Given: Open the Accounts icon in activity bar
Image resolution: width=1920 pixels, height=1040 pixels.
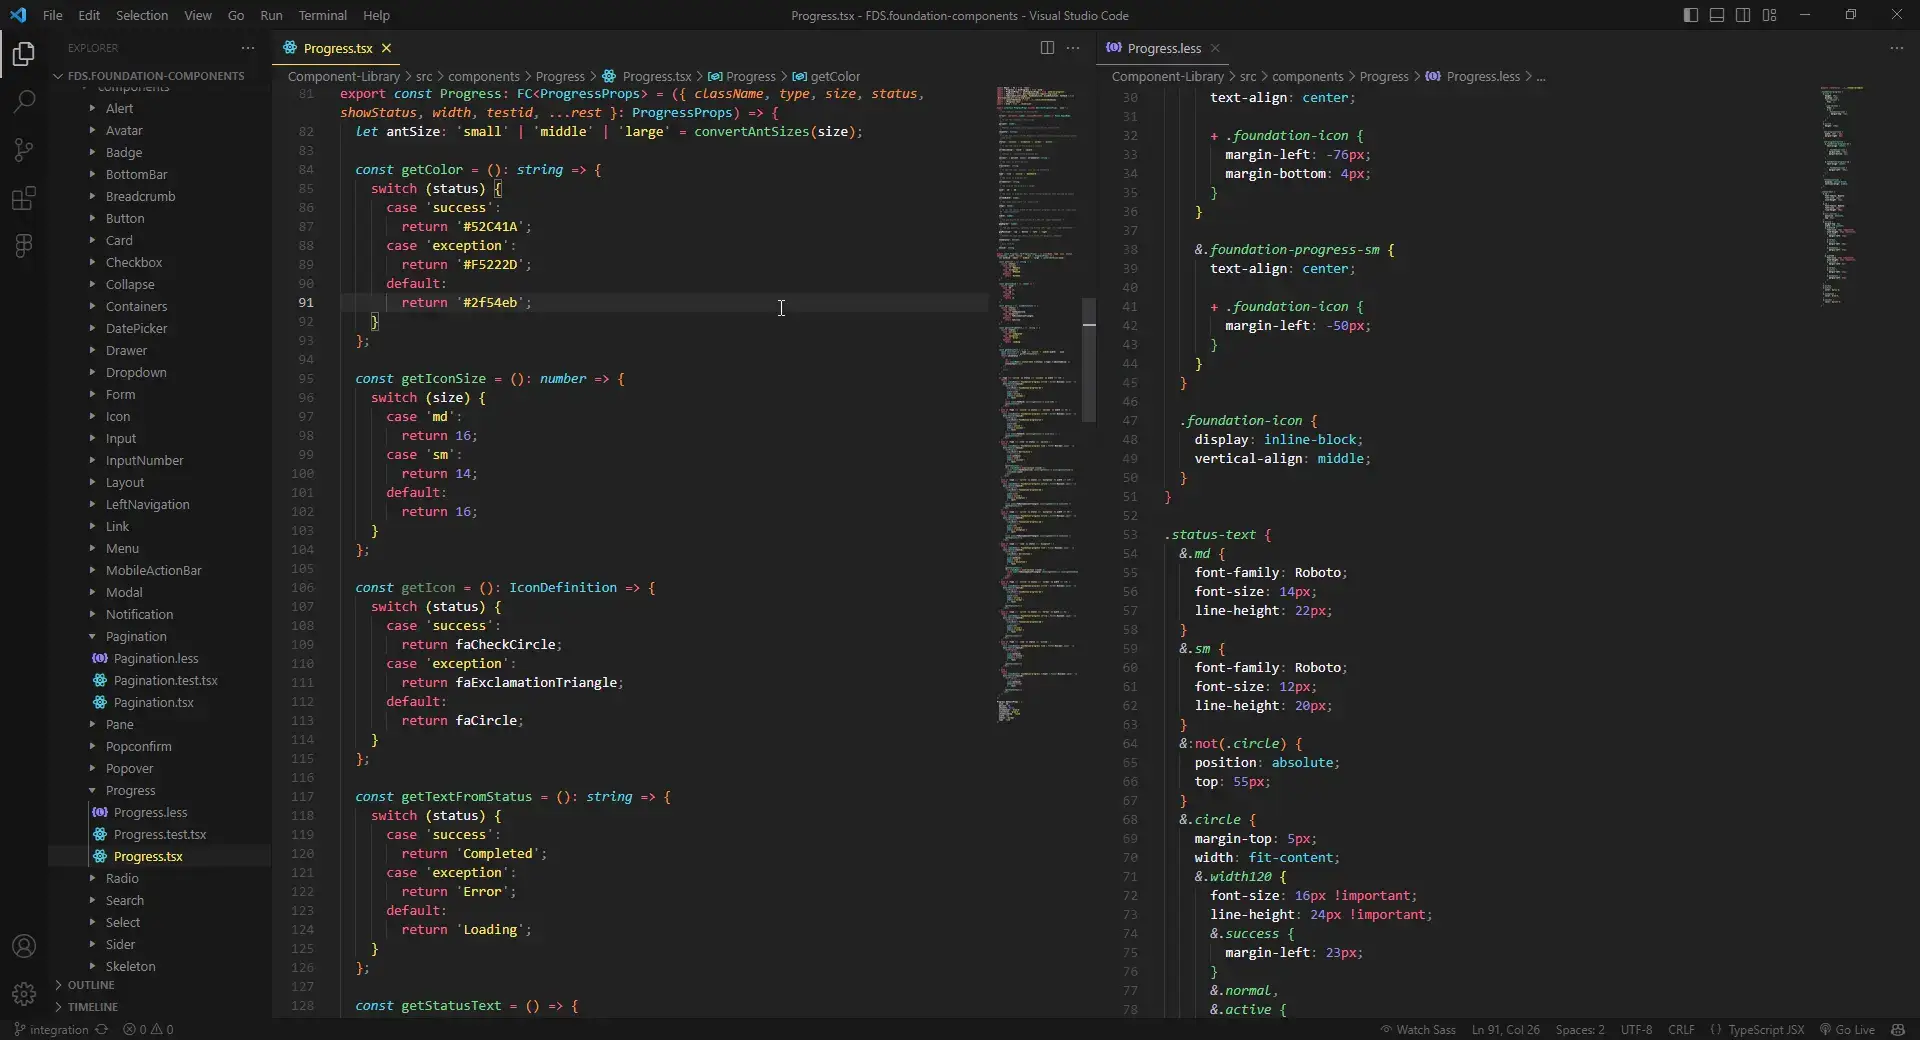Looking at the screenshot, I should [x=24, y=946].
